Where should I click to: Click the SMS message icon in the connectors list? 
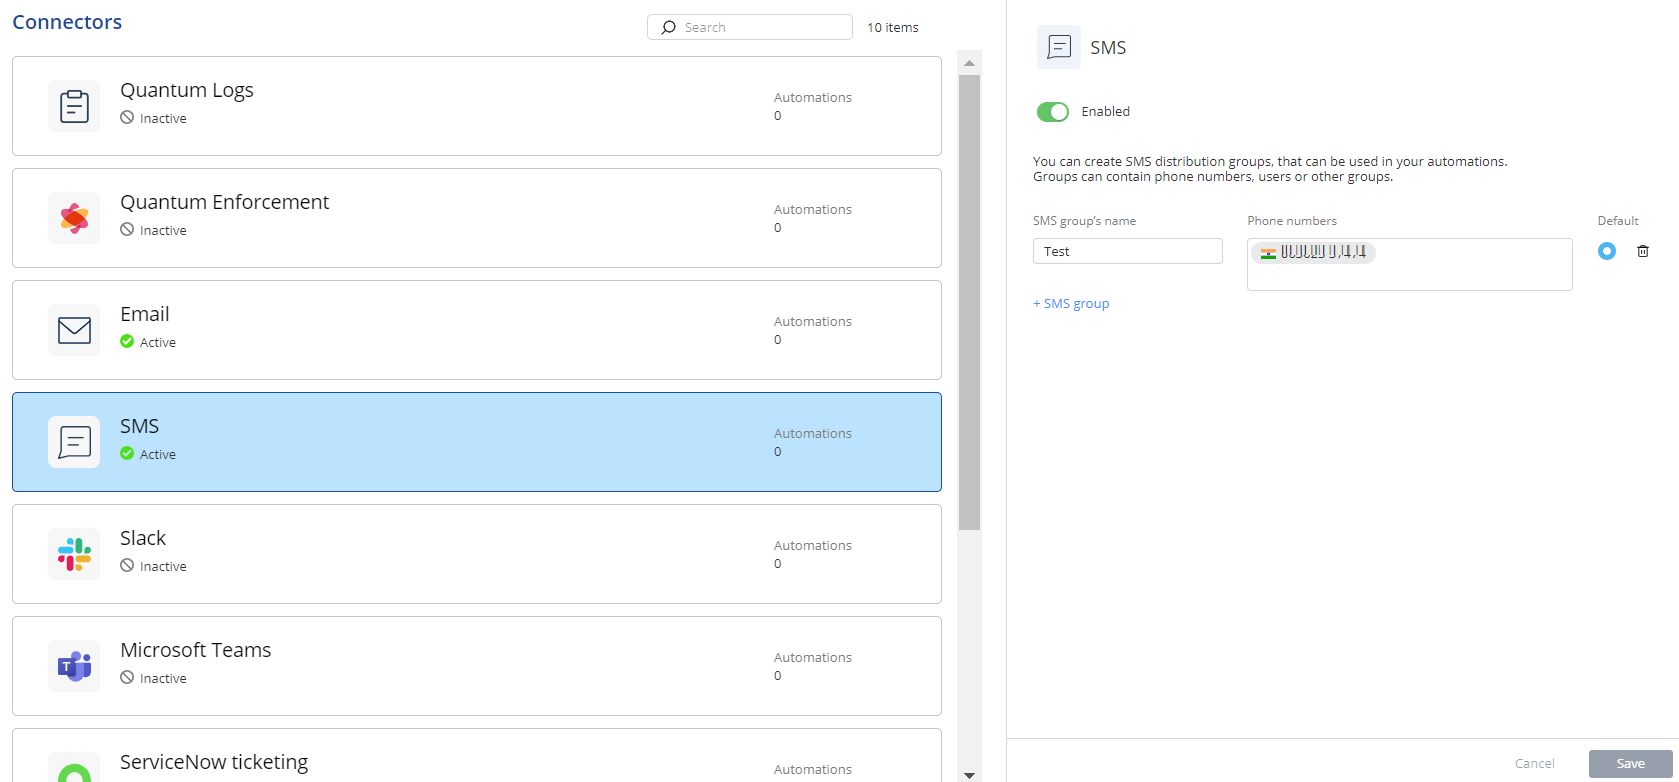[74, 442]
